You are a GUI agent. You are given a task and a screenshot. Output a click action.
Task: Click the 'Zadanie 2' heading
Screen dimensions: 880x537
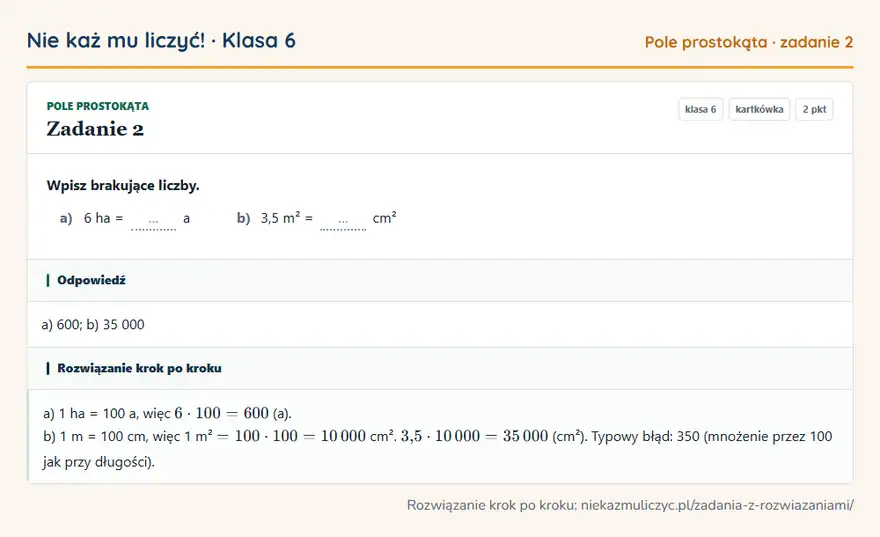[x=95, y=129]
